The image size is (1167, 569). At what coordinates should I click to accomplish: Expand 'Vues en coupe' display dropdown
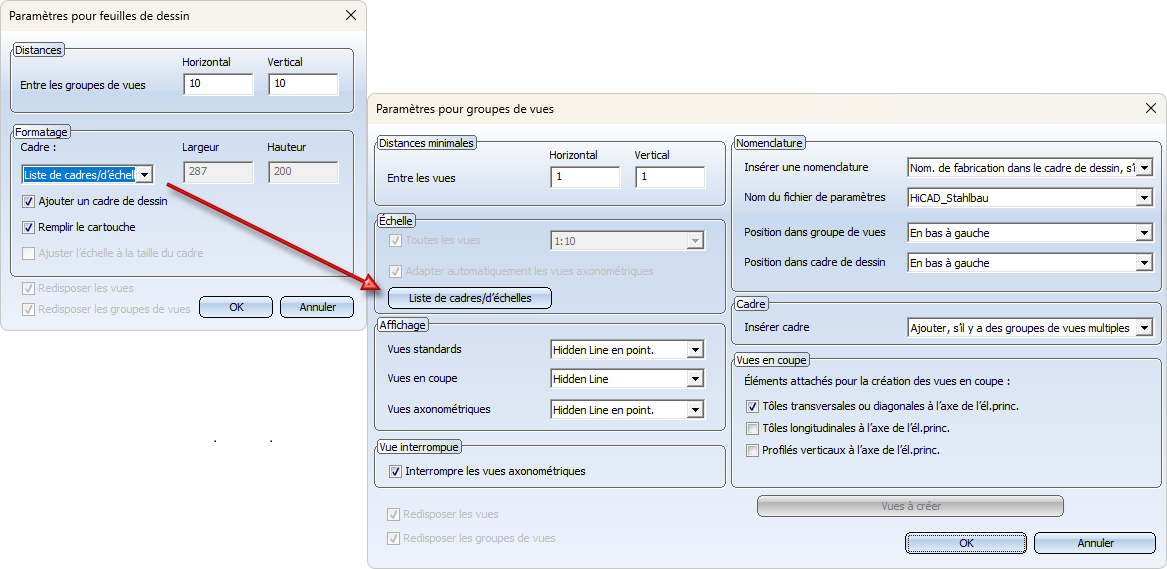click(x=696, y=379)
